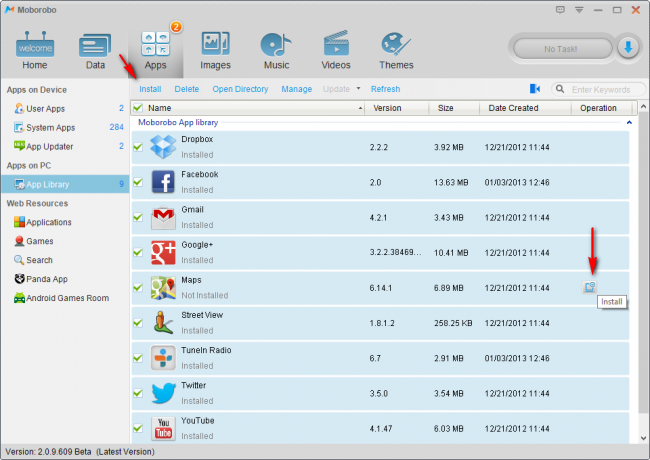This screenshot has width=650, height=460.
Task: Open the Update dropdown arrow
Action: tap(358, 89)
